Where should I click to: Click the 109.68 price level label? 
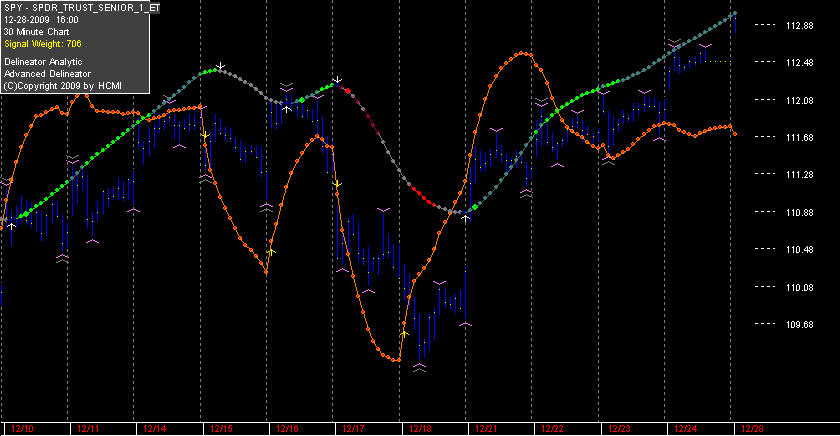point(799,325)
